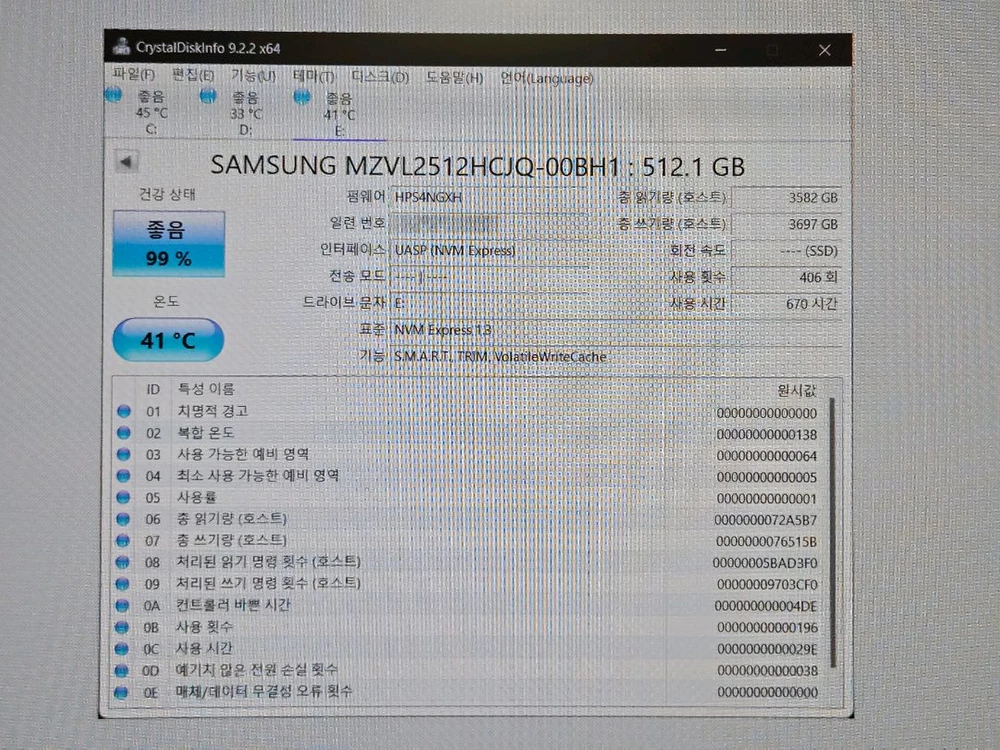Click the power on count value 406 회

[786, 277]
